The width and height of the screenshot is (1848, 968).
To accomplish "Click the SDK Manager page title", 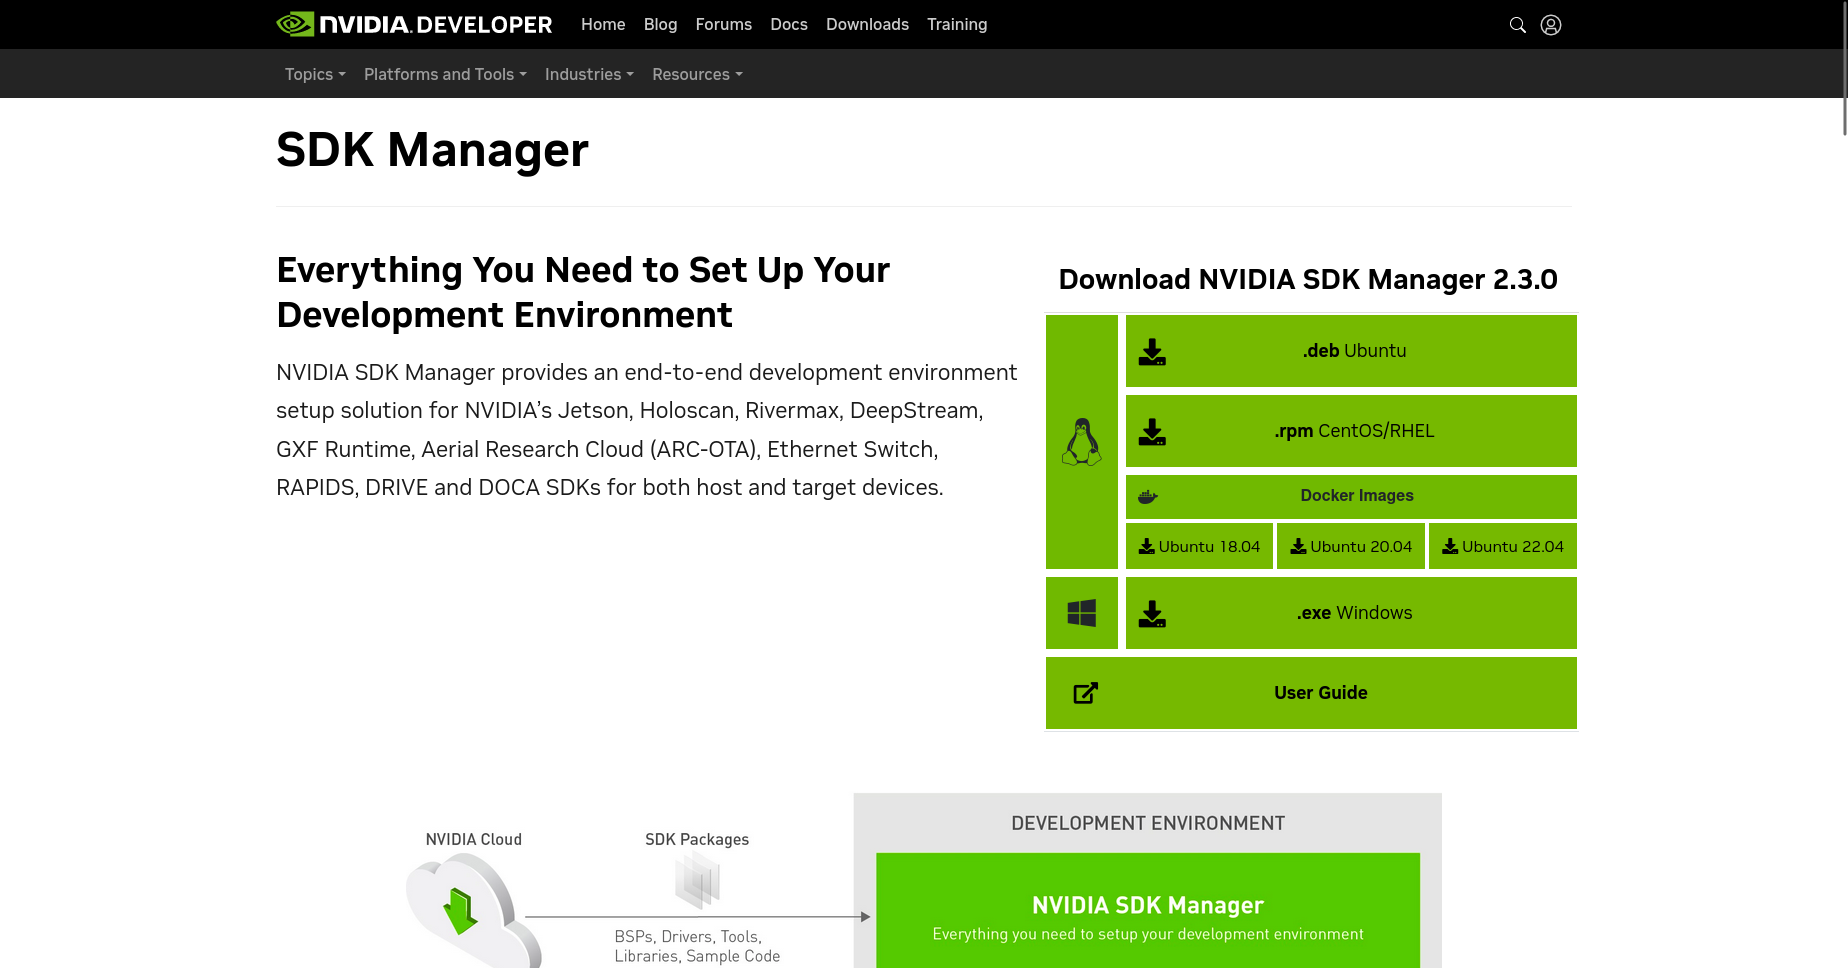I will point(432,150).
